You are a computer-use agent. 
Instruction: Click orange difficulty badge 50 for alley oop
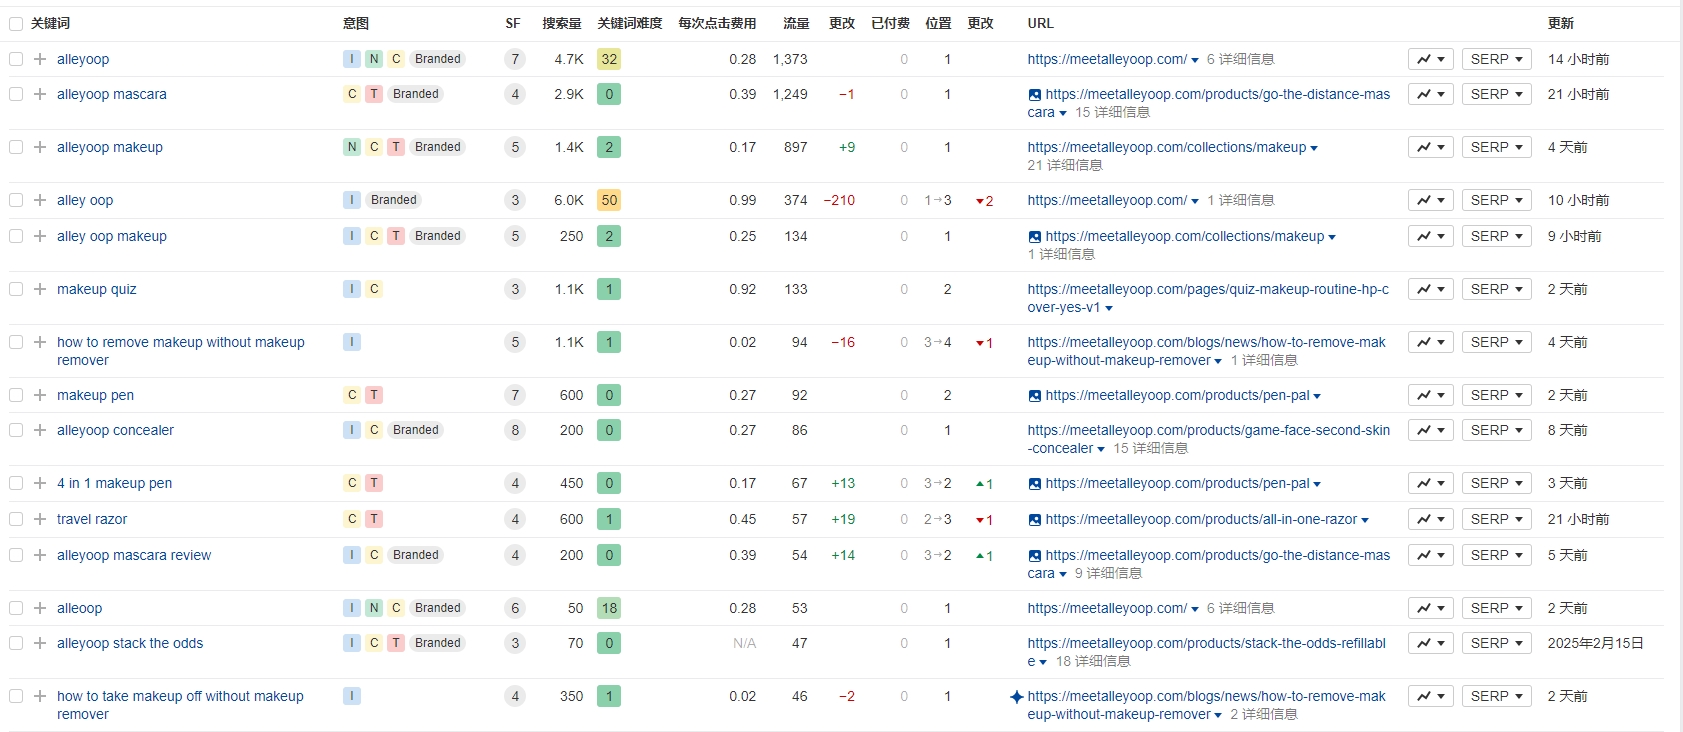point(609,200)
